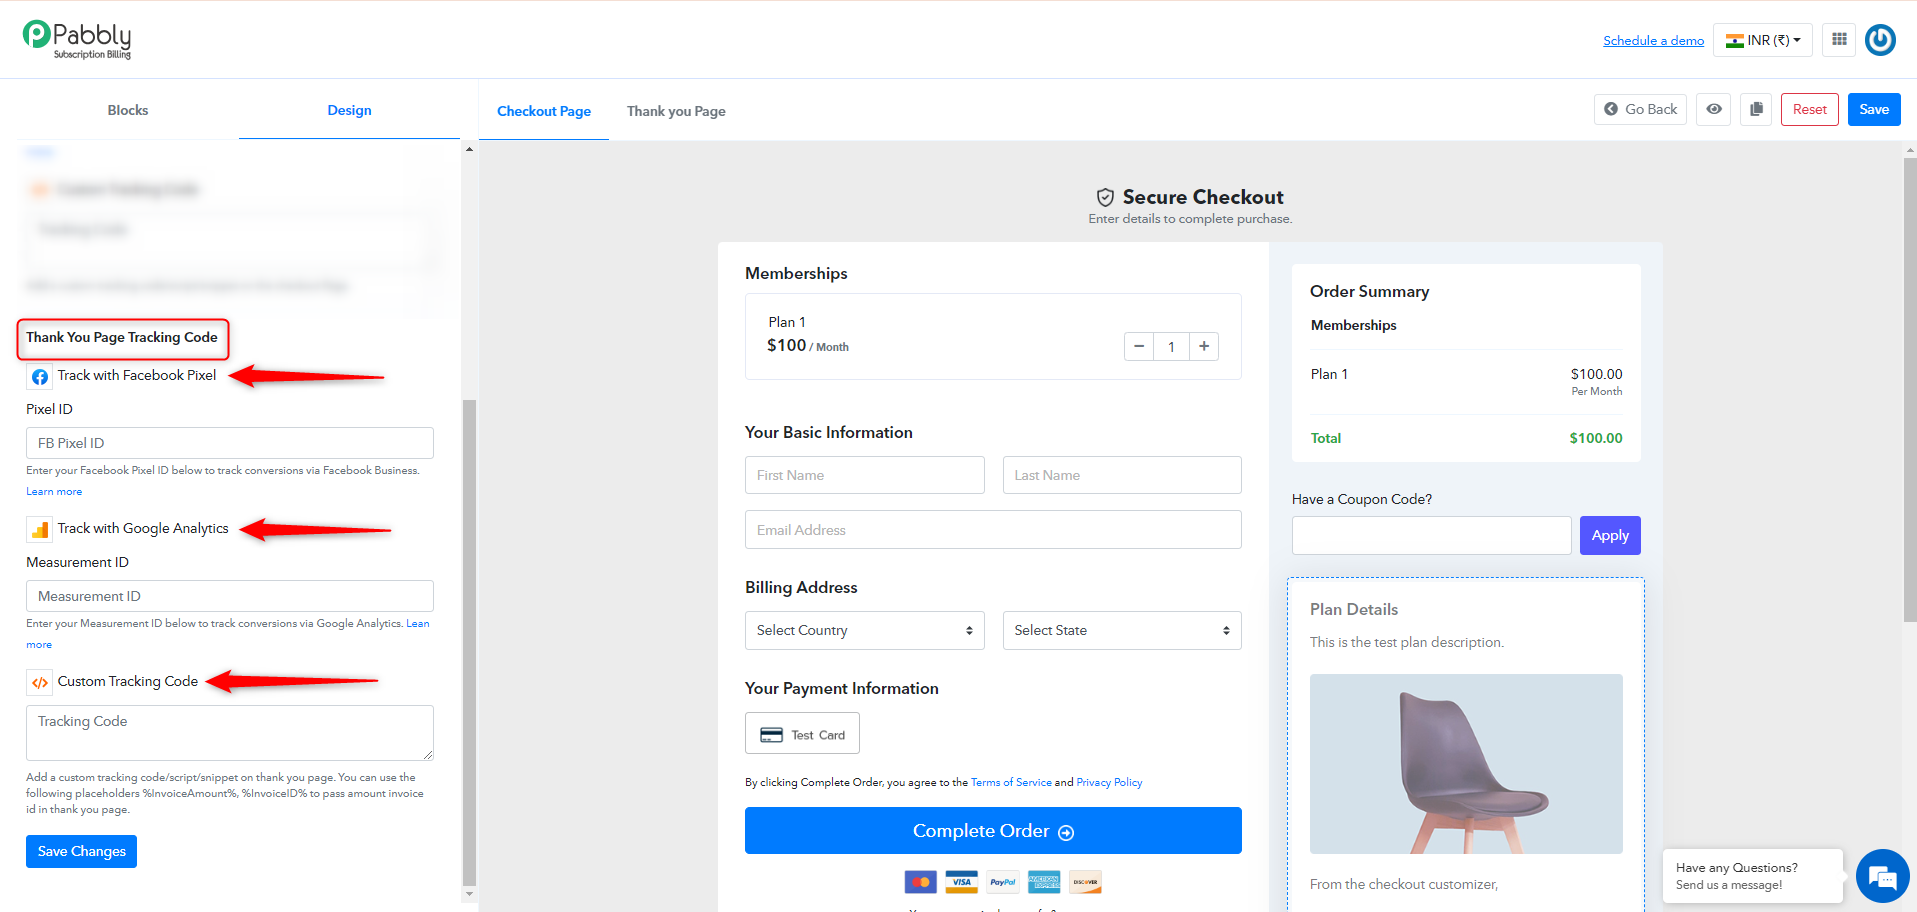Open the INR currency dropdown

(1763, 40)
